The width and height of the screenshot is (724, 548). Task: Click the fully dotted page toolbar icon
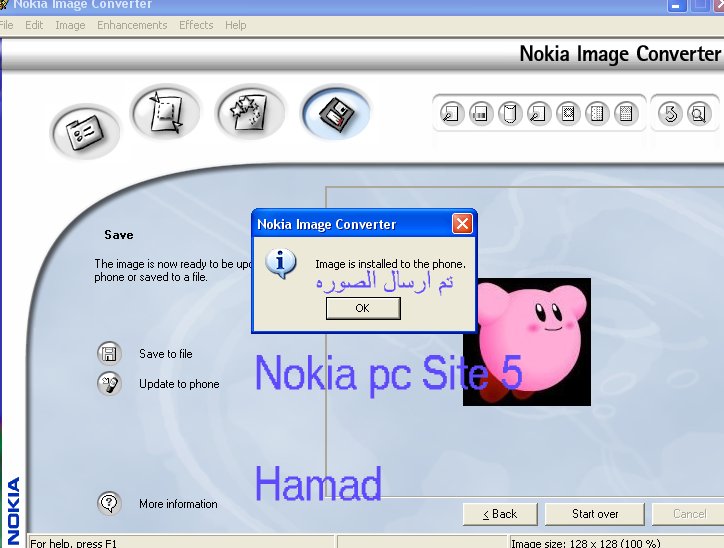pos(626,113)
